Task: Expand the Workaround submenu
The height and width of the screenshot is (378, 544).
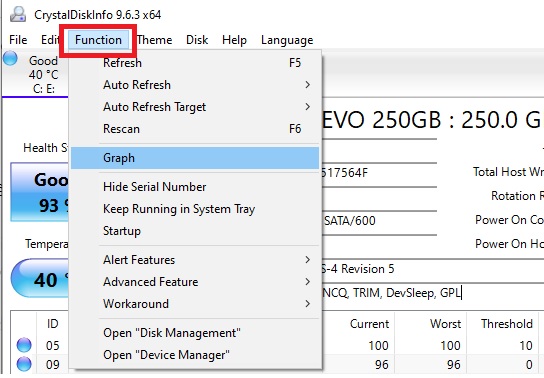Action: 195,304
